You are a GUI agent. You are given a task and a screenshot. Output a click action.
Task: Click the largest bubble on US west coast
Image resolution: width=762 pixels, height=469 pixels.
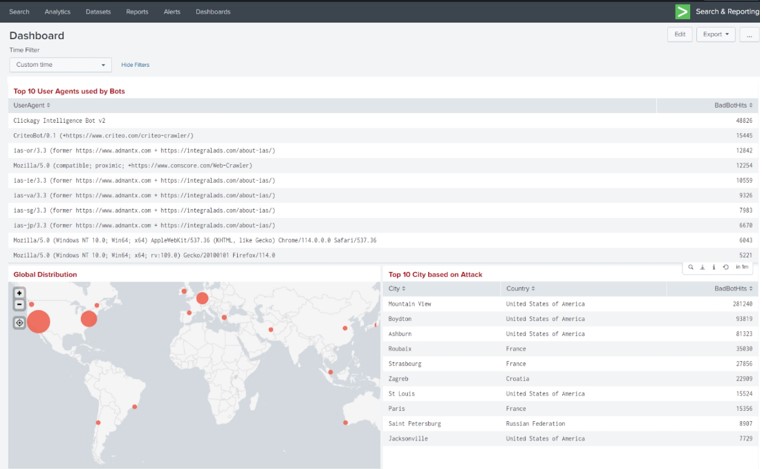[38, 321]
